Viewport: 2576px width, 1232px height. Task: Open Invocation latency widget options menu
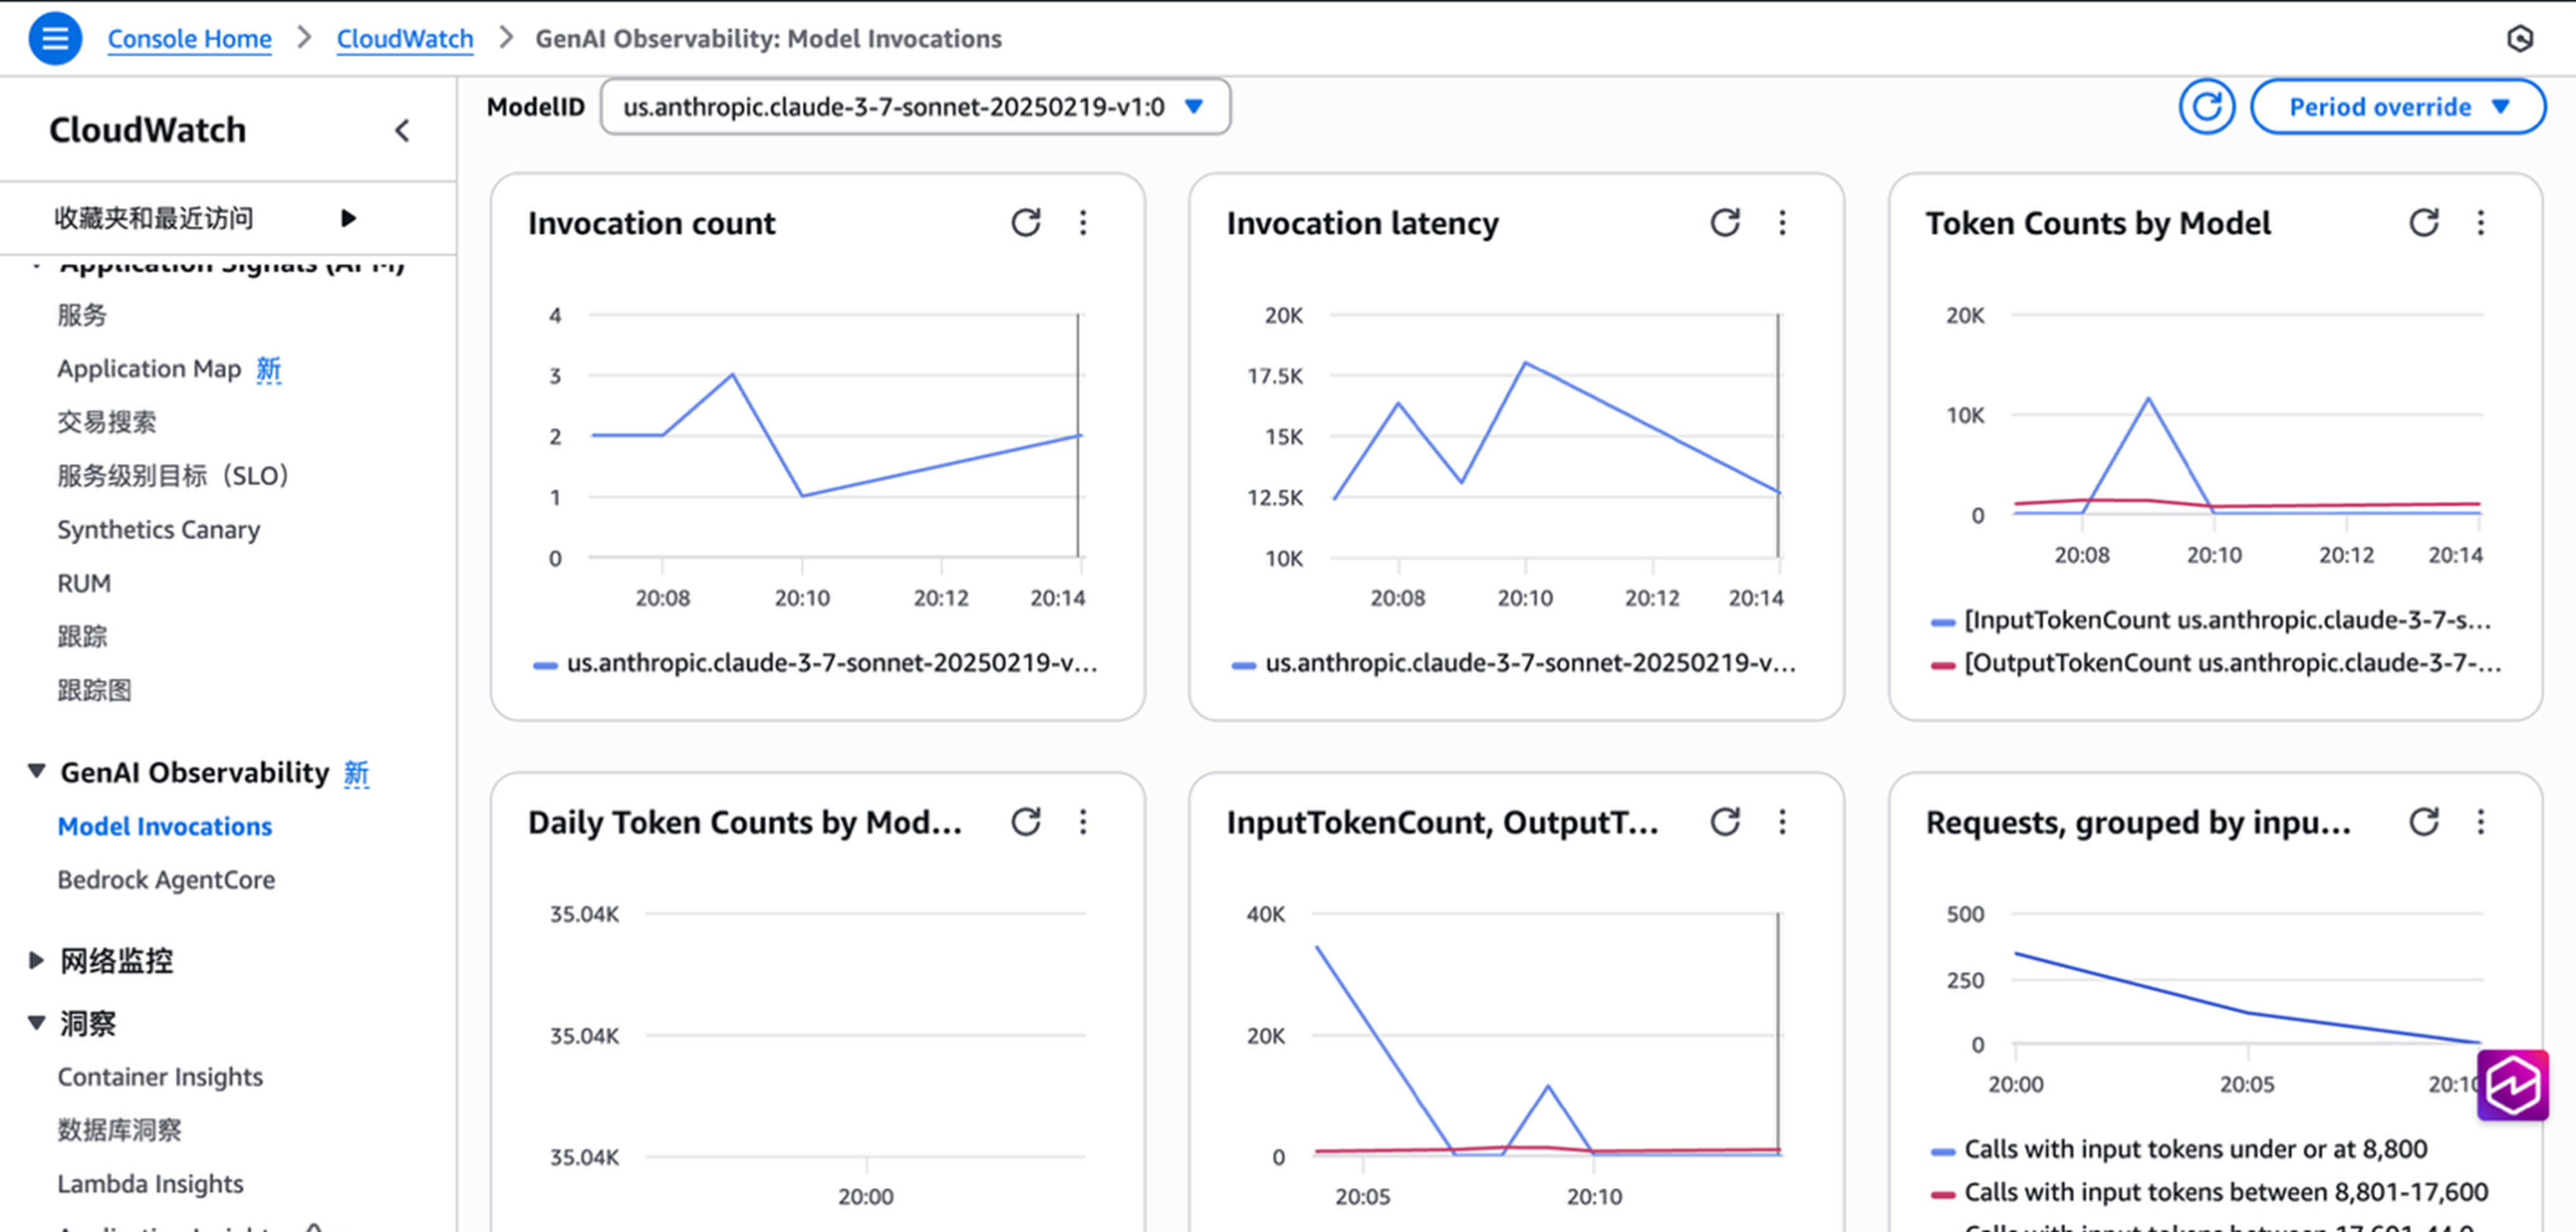click(1782, 222)
